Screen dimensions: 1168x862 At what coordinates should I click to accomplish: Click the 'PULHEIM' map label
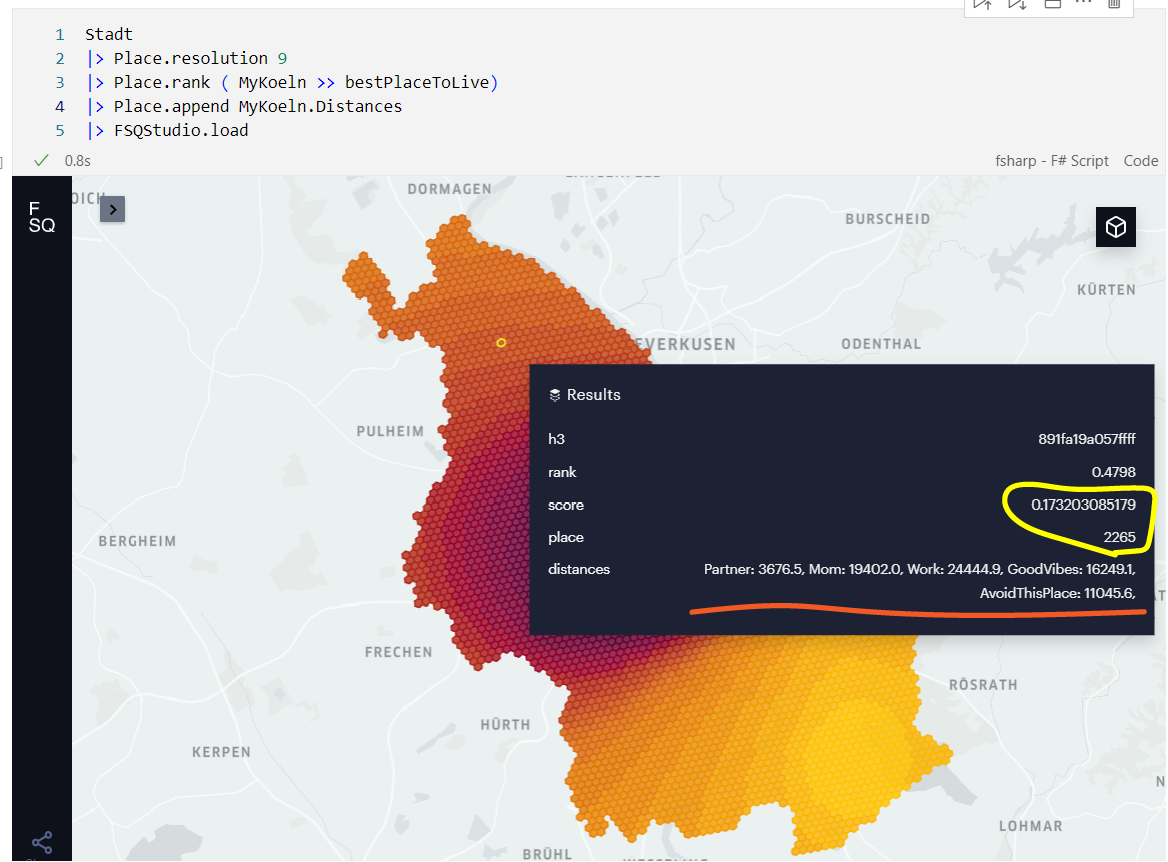(x=390, y=431)
